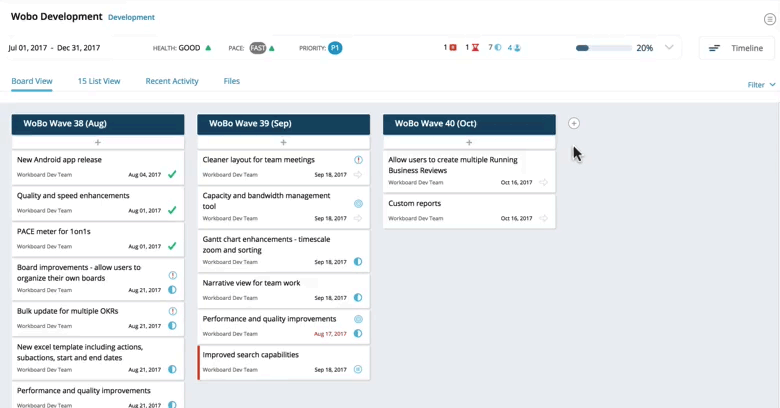This screenshot has height=408, width=780.
Task: Open the New Android app release card
Action: tap(98, 168)
